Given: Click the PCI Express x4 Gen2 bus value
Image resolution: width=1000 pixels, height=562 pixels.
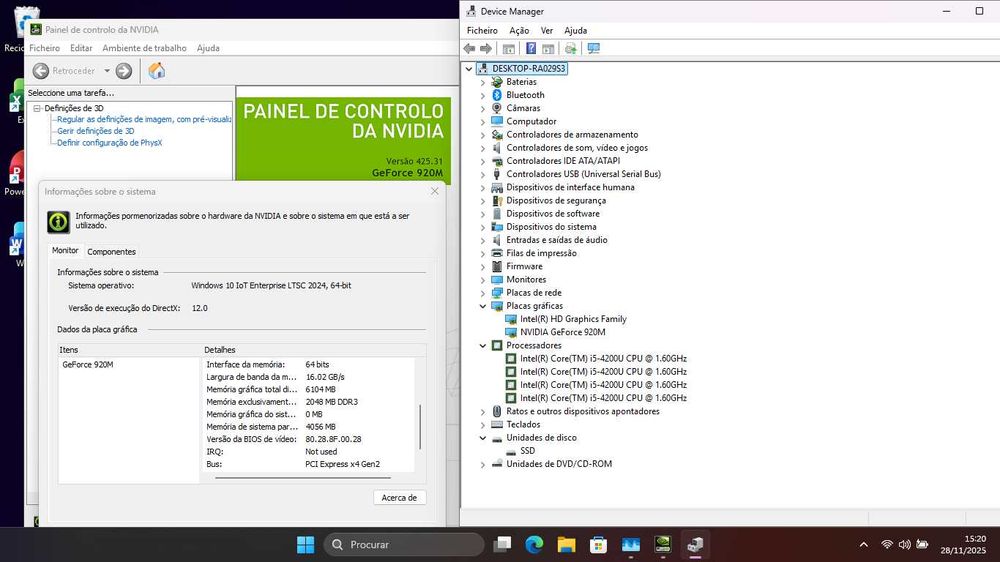Looking at the screenshot, I should 342,464.
